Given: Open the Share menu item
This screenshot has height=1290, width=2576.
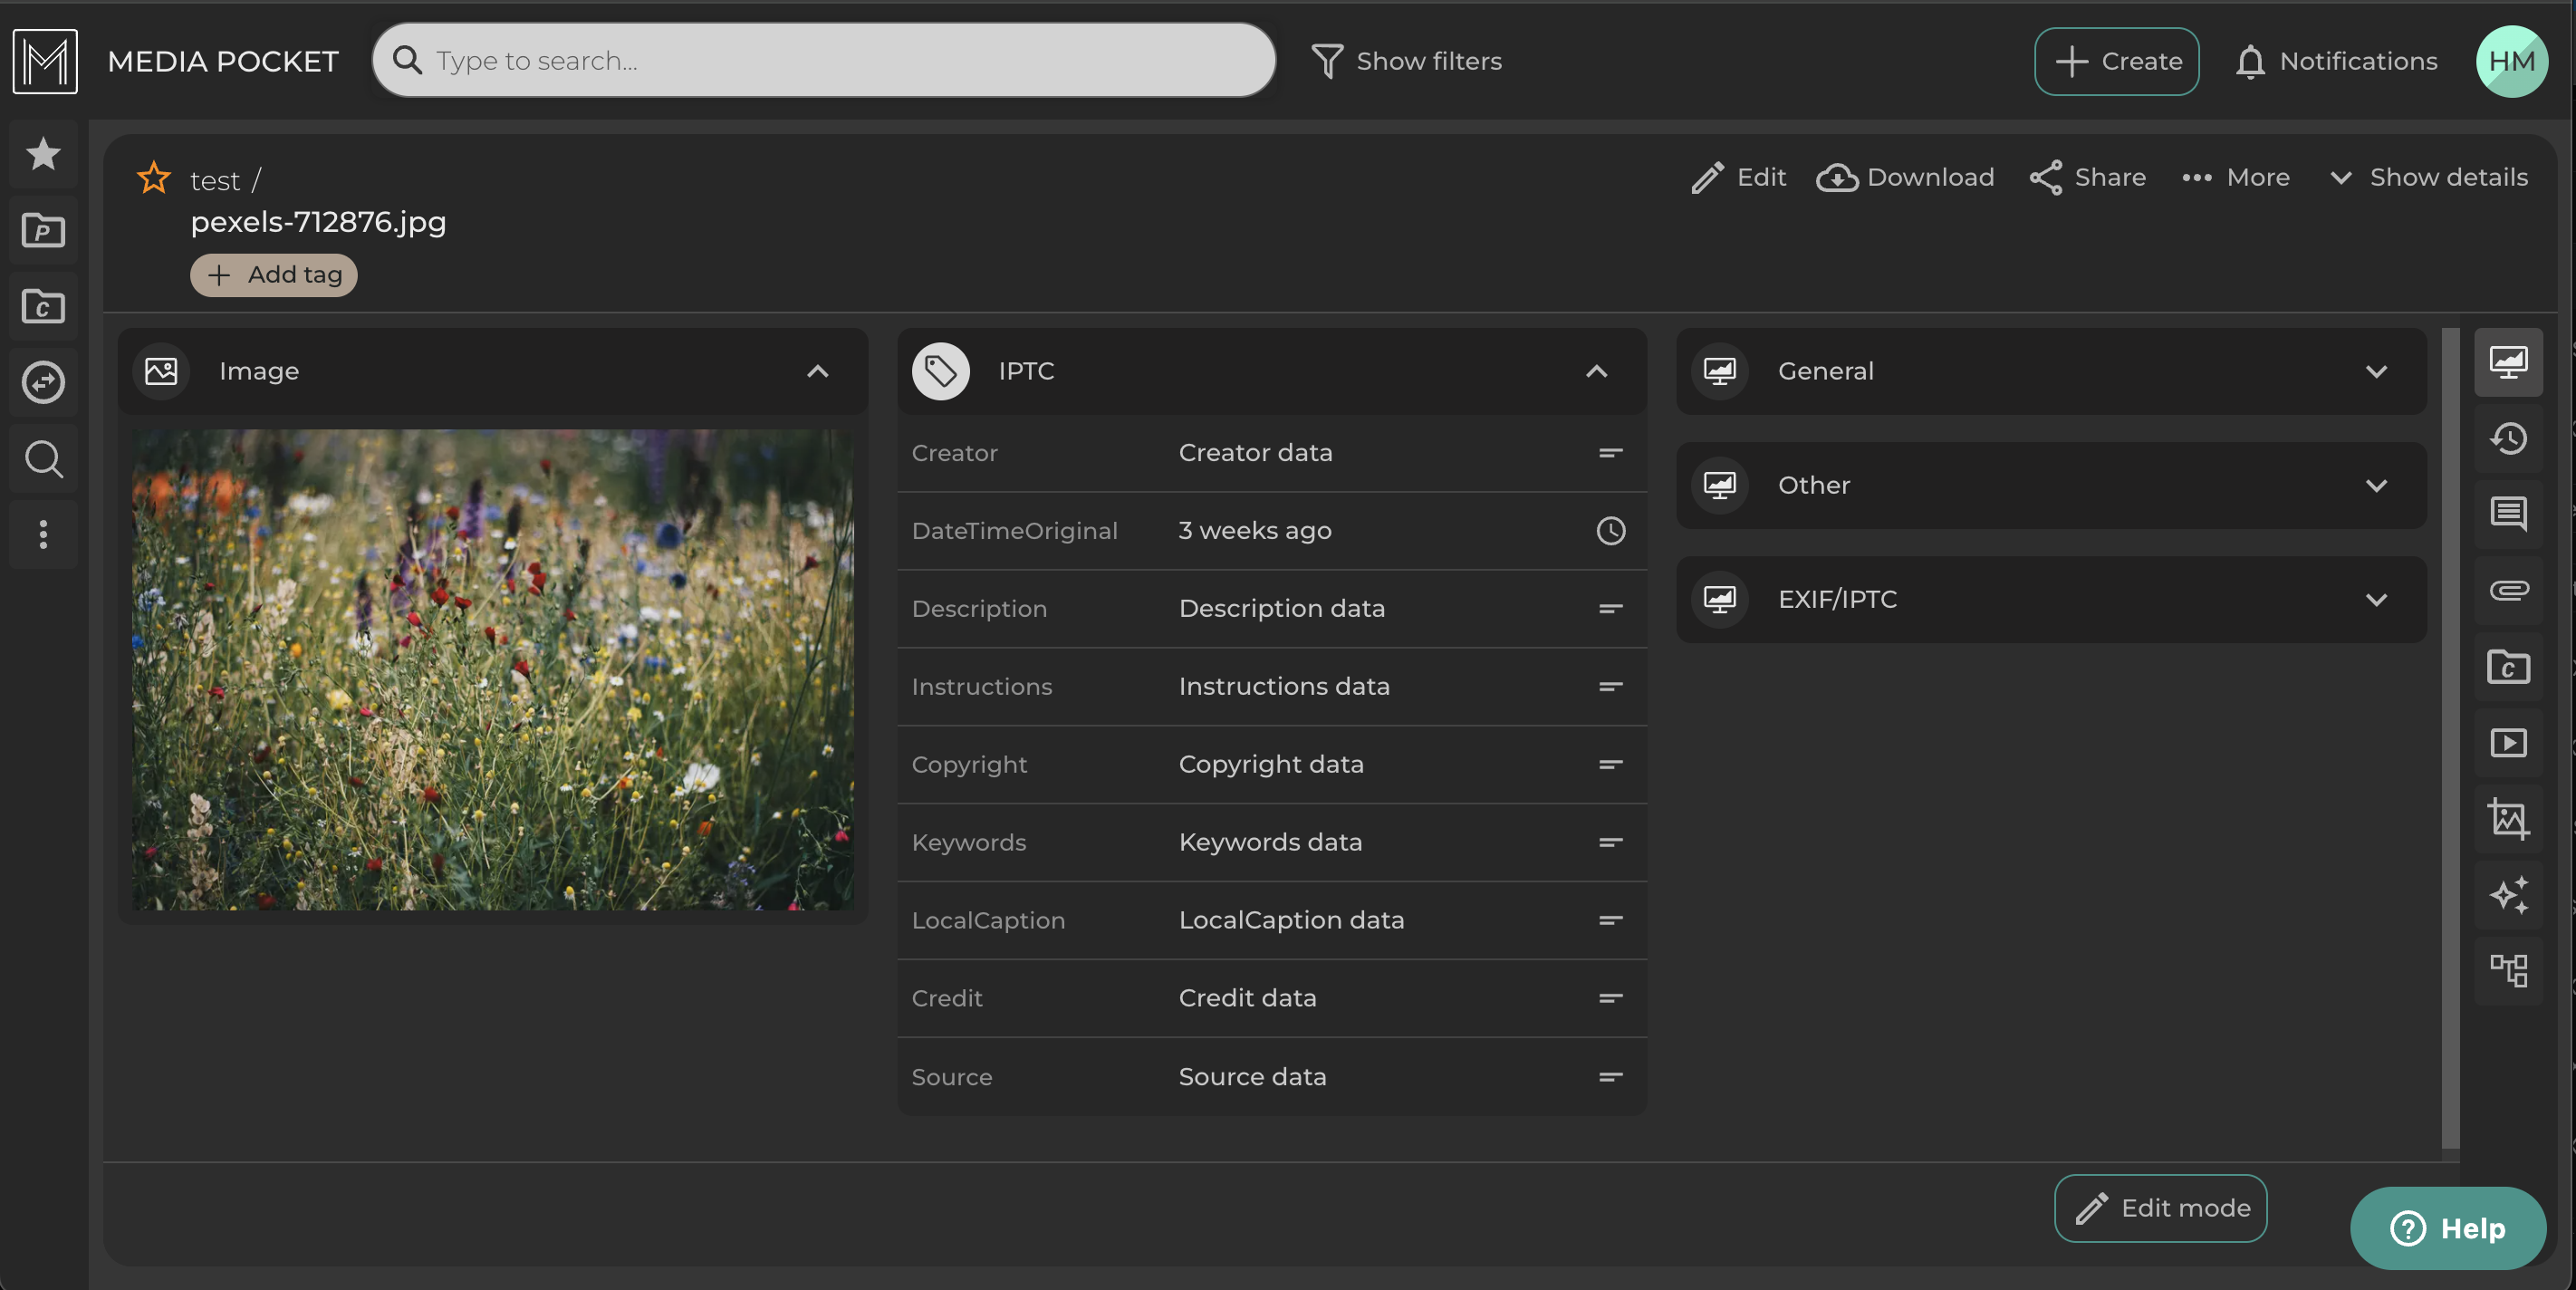Looking at the screenshot, I should (2088, 178).
